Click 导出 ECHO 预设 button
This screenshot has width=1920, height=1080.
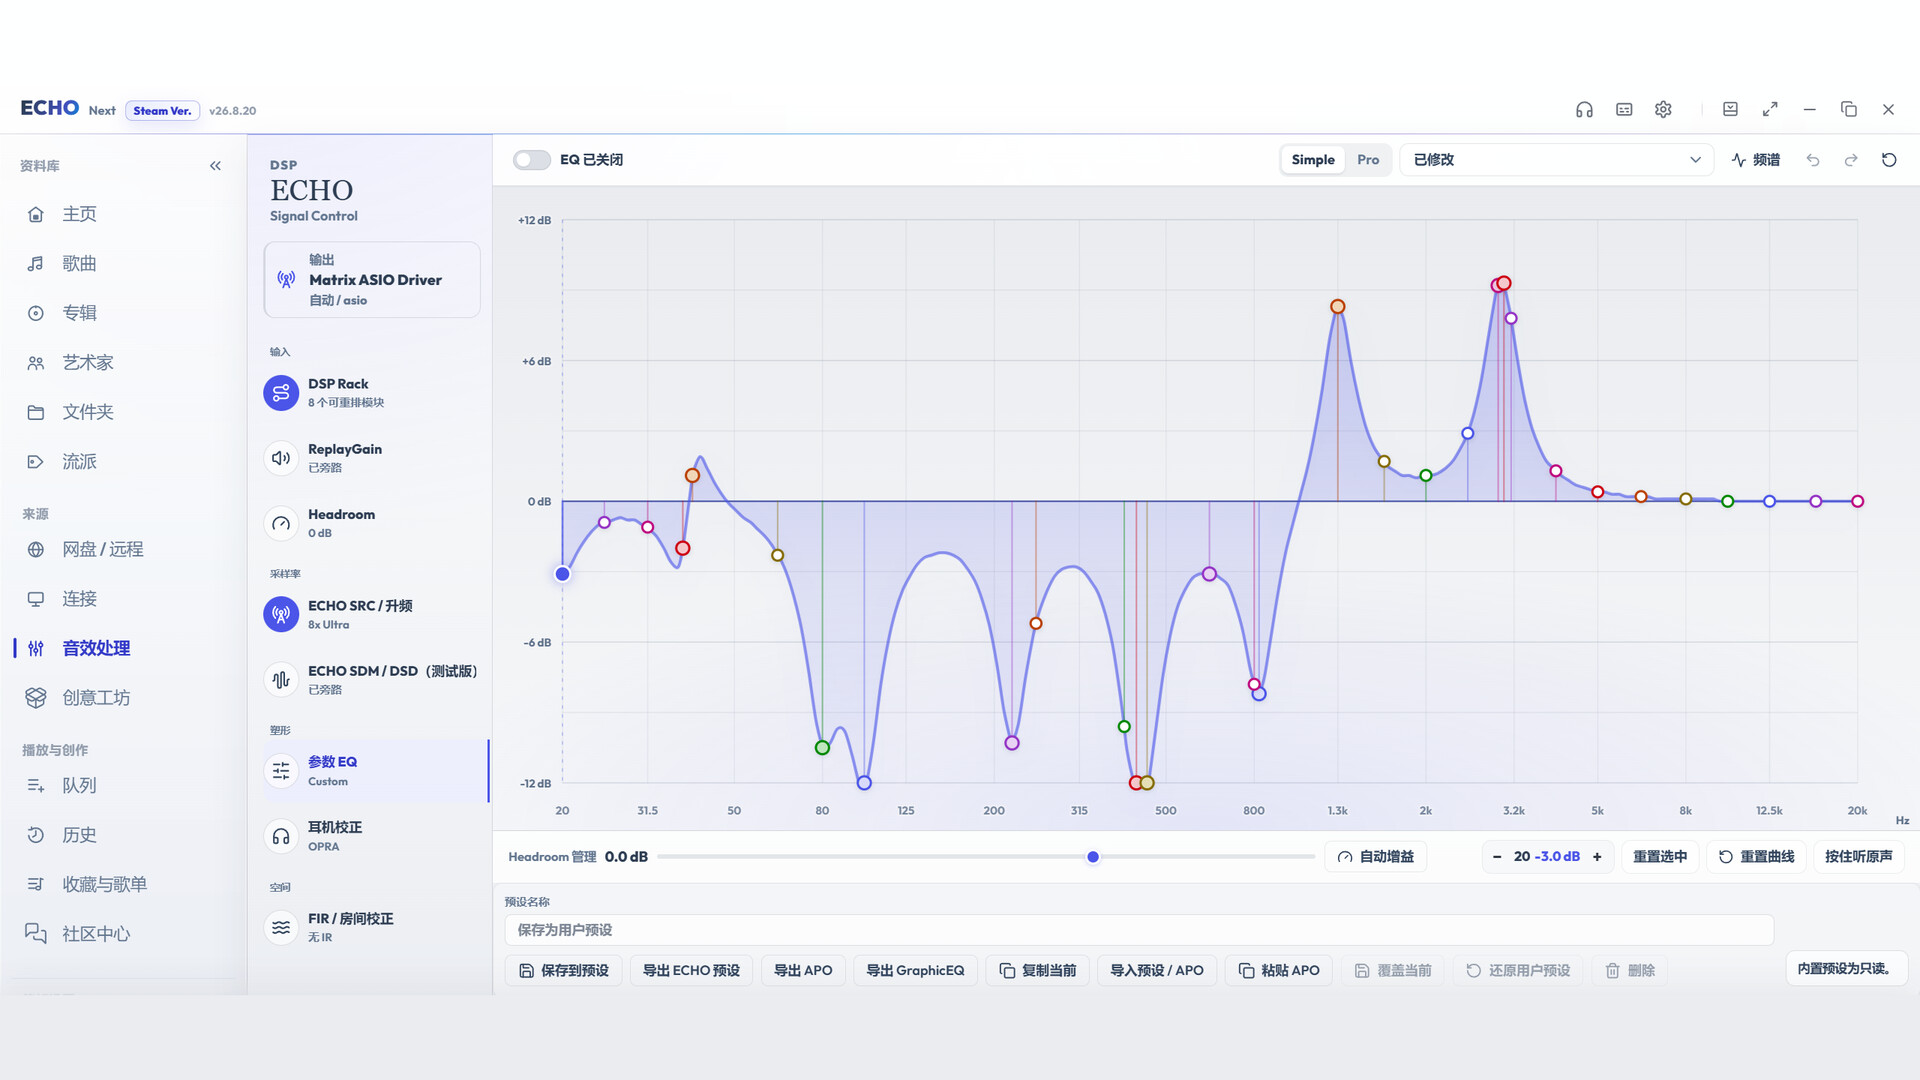[691, 971]
